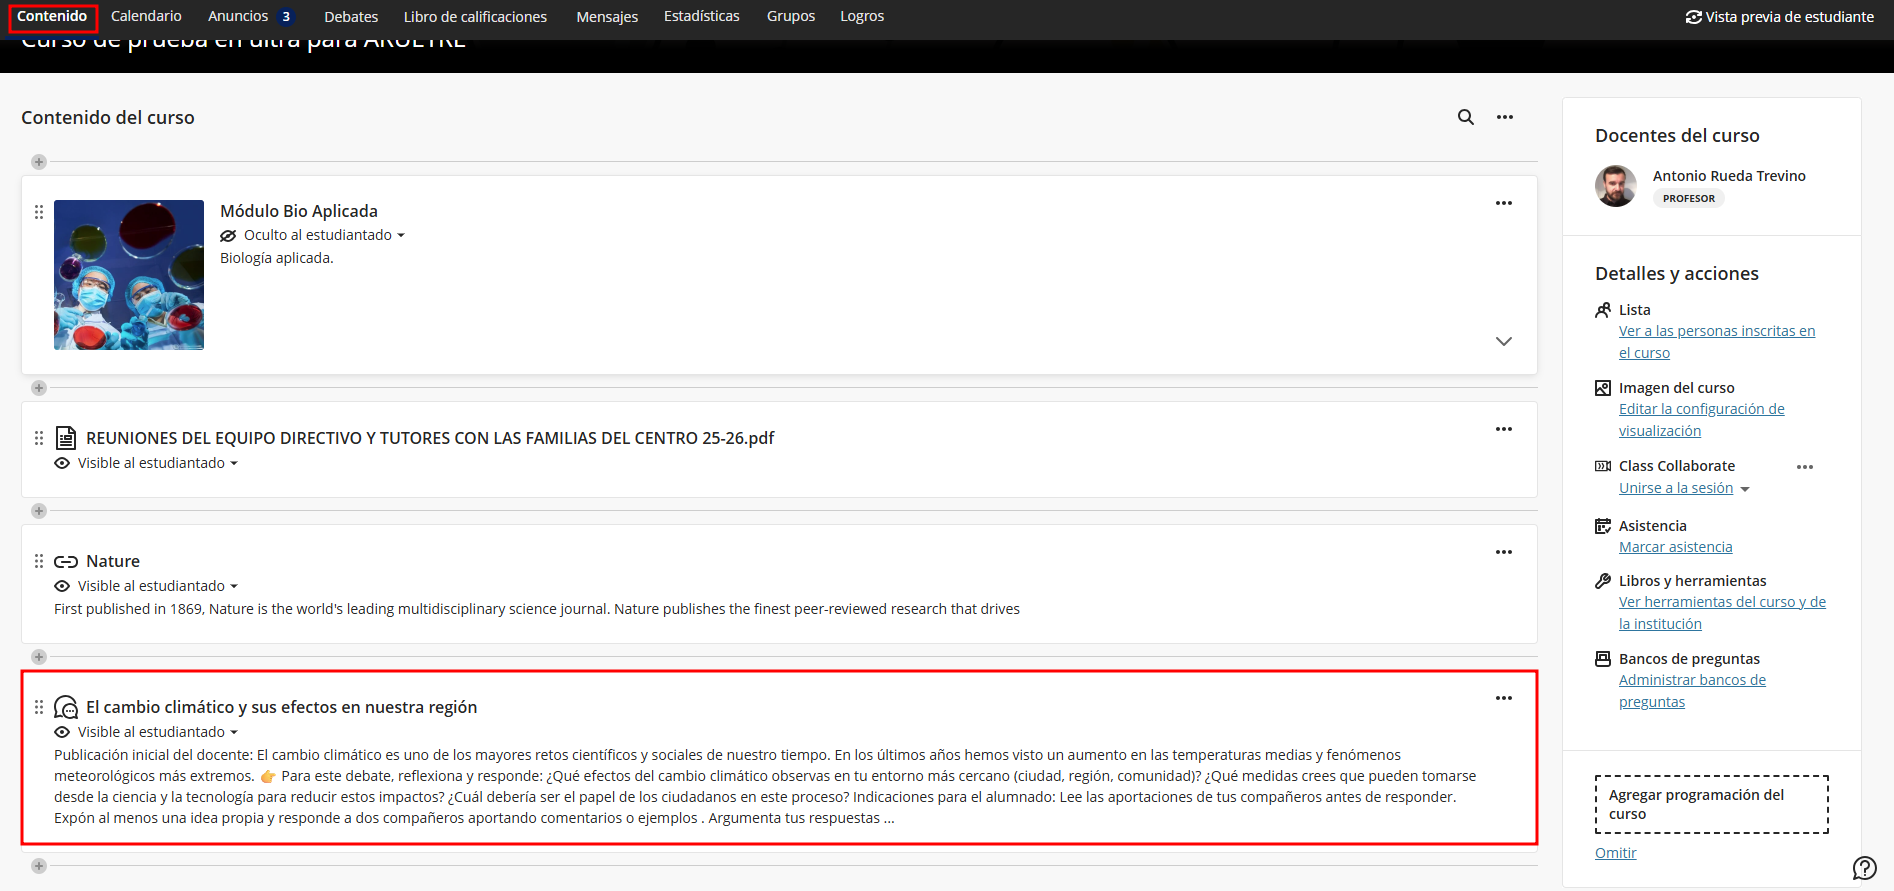Click the discussion icon for El cambio climático
1894x891 pixels.
click(66, 708)
